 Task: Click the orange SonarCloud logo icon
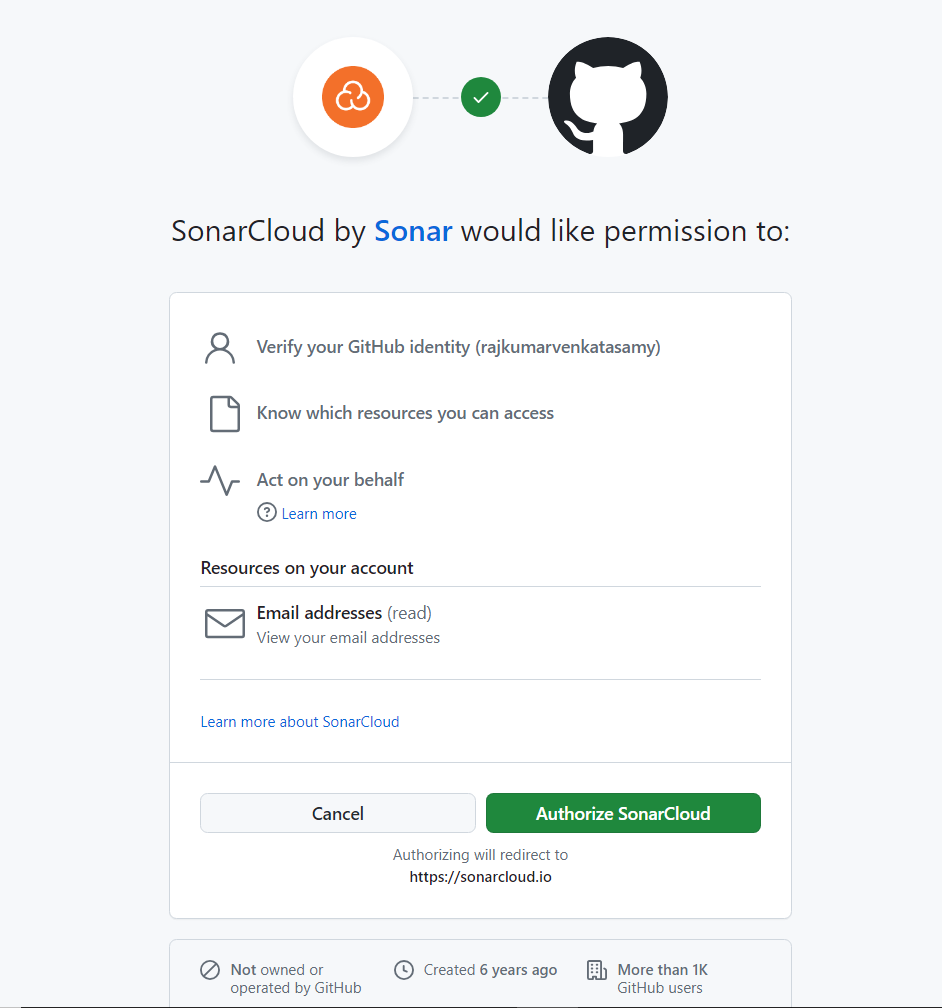[x=352, y=97]
